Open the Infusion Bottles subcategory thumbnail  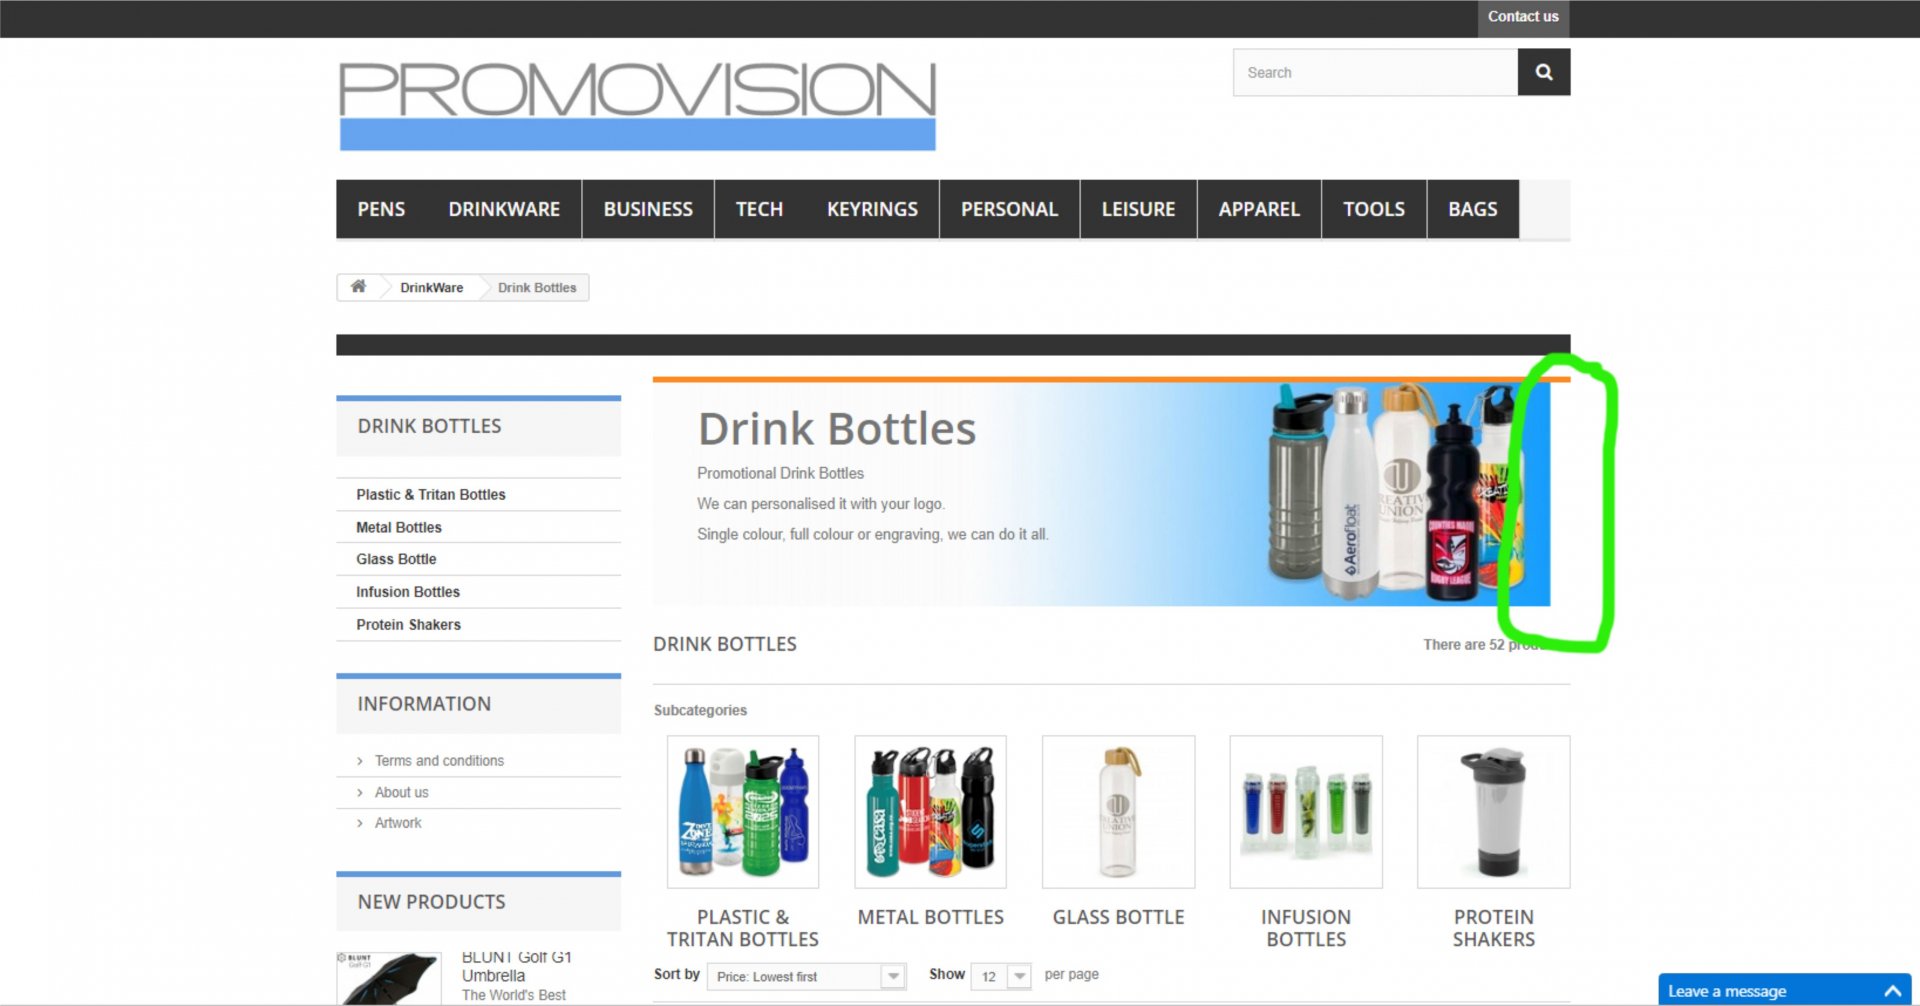(1306, 812)
